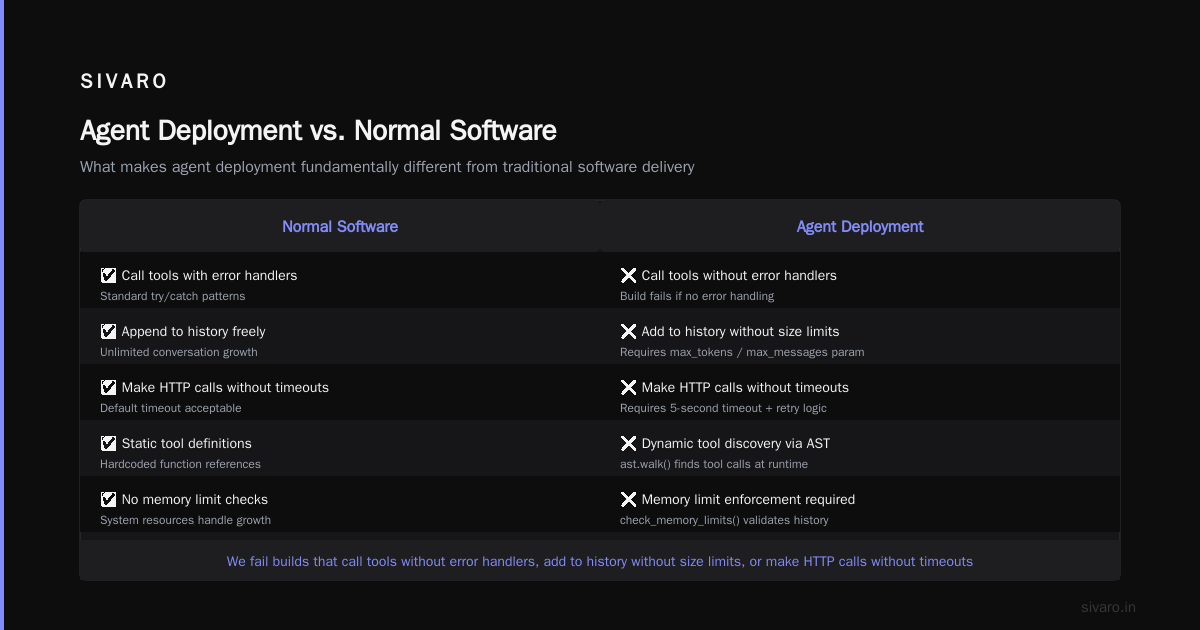Viewport: 1200px width, 630px height.
Task: Click the checkmark beside Make HTTP calls without timeouts
Action: pos(108,387)
